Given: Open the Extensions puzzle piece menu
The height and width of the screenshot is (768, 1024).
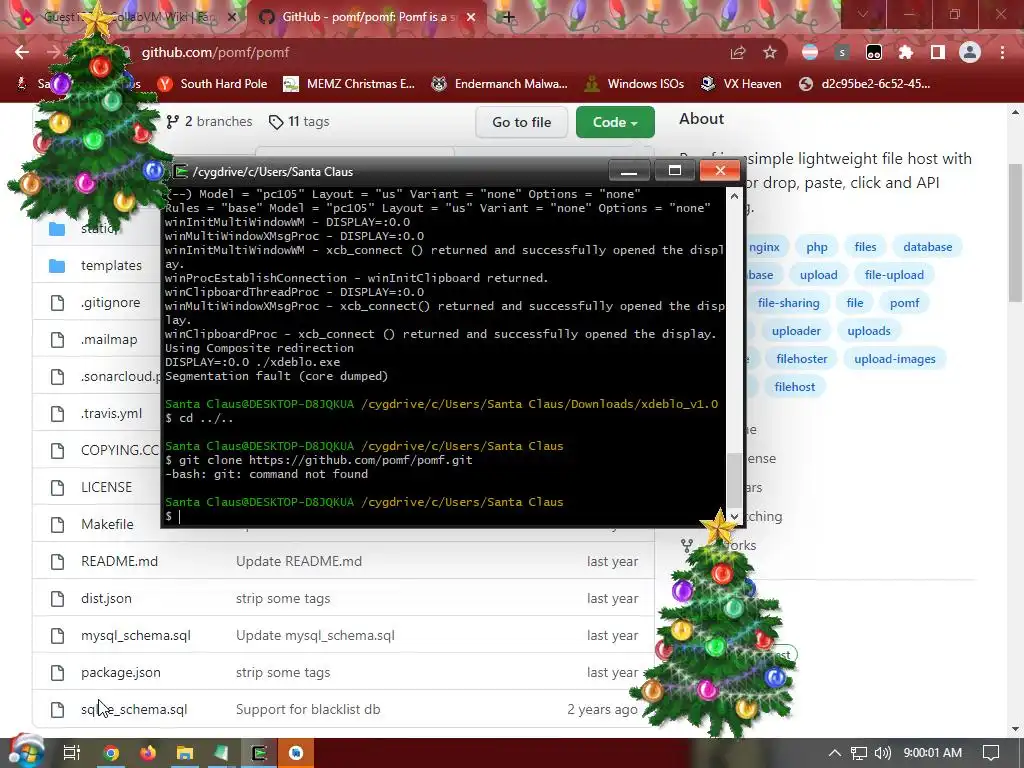Looking at the screenshot, I should coord(906,53).
